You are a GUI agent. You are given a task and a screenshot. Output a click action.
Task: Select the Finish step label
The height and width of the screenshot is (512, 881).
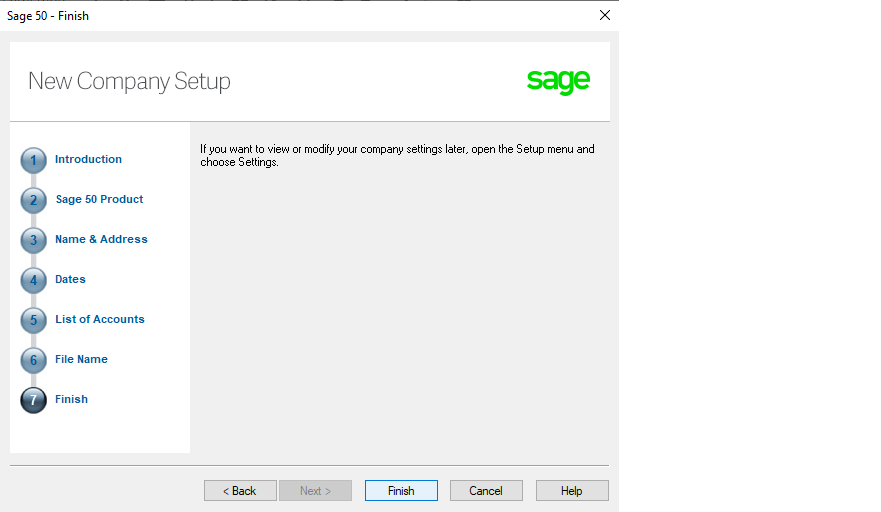tap(71, 399)
